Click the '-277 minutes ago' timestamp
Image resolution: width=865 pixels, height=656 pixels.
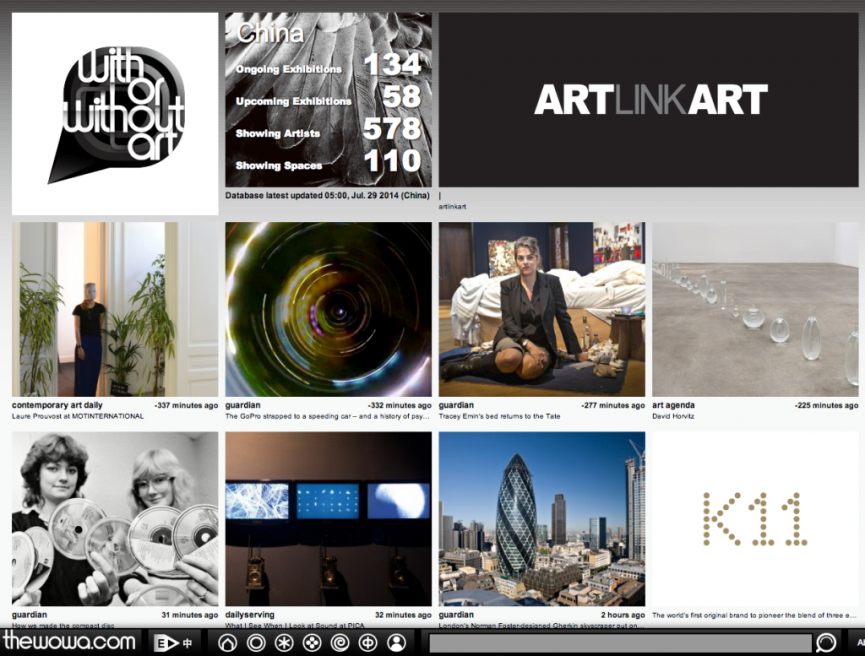(x=613, y=406)
